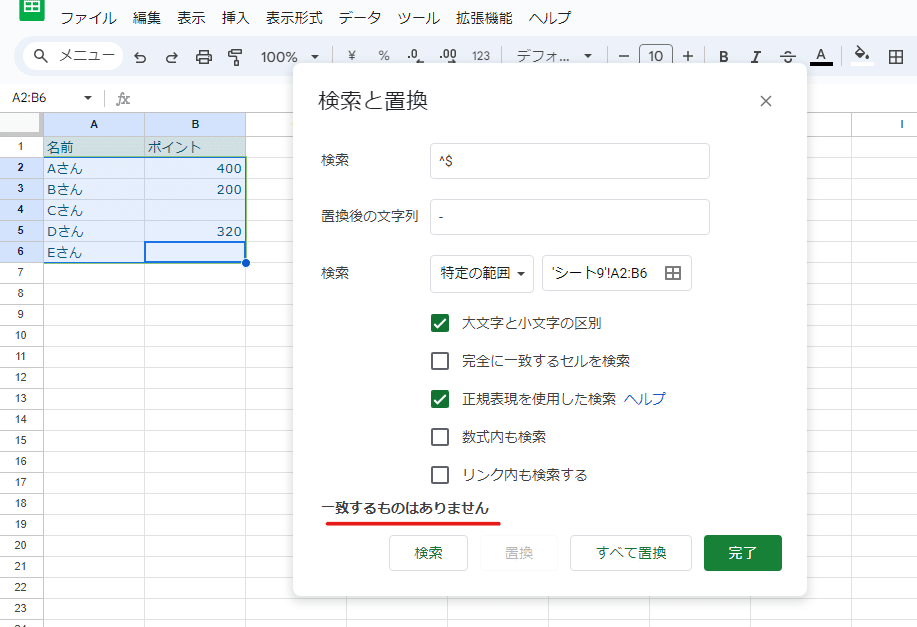Screen dimensions: 917x627
Task: Close the 検索と置換 dialog
Action: [766, 101]
